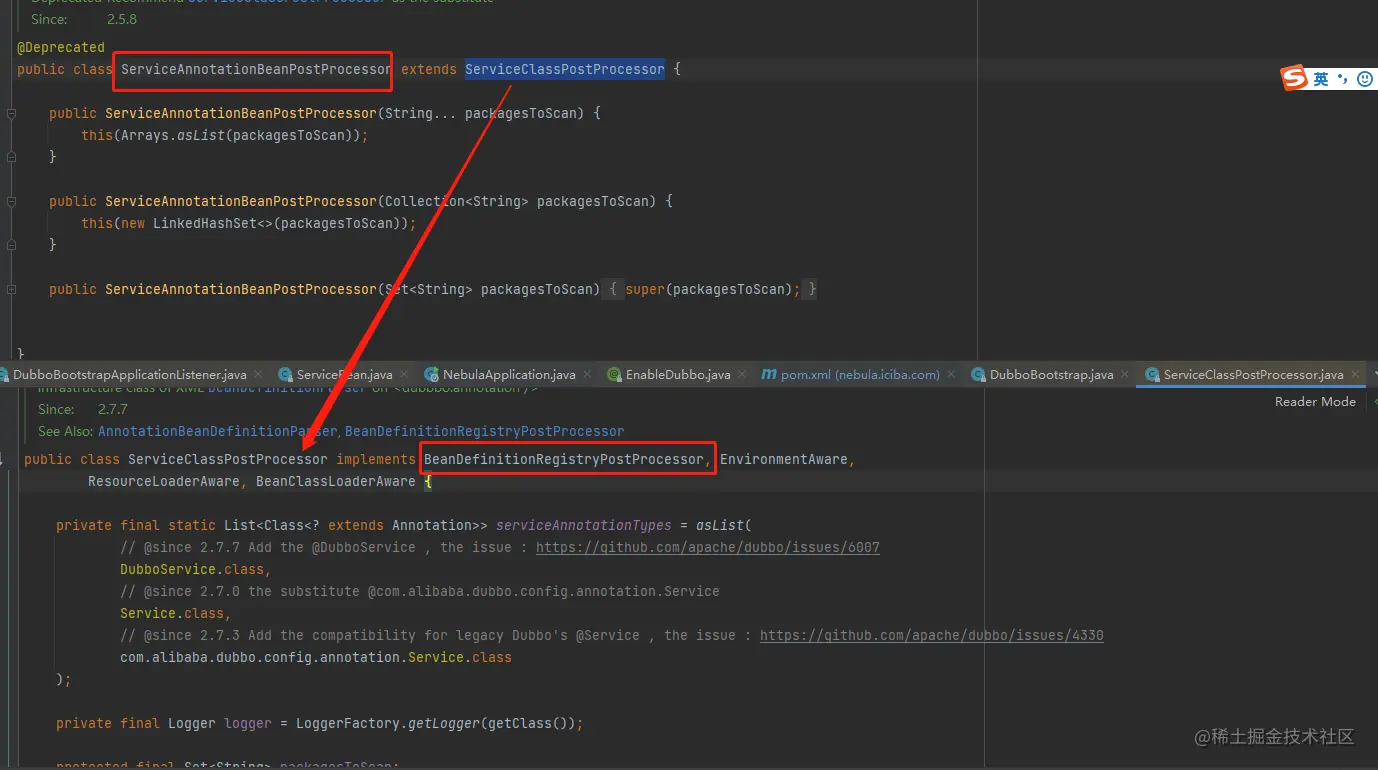This screenshot has width=1378, height=770.
Task: Click the folded super(packagesToScan); code block
Action: (x=712, y=290)
